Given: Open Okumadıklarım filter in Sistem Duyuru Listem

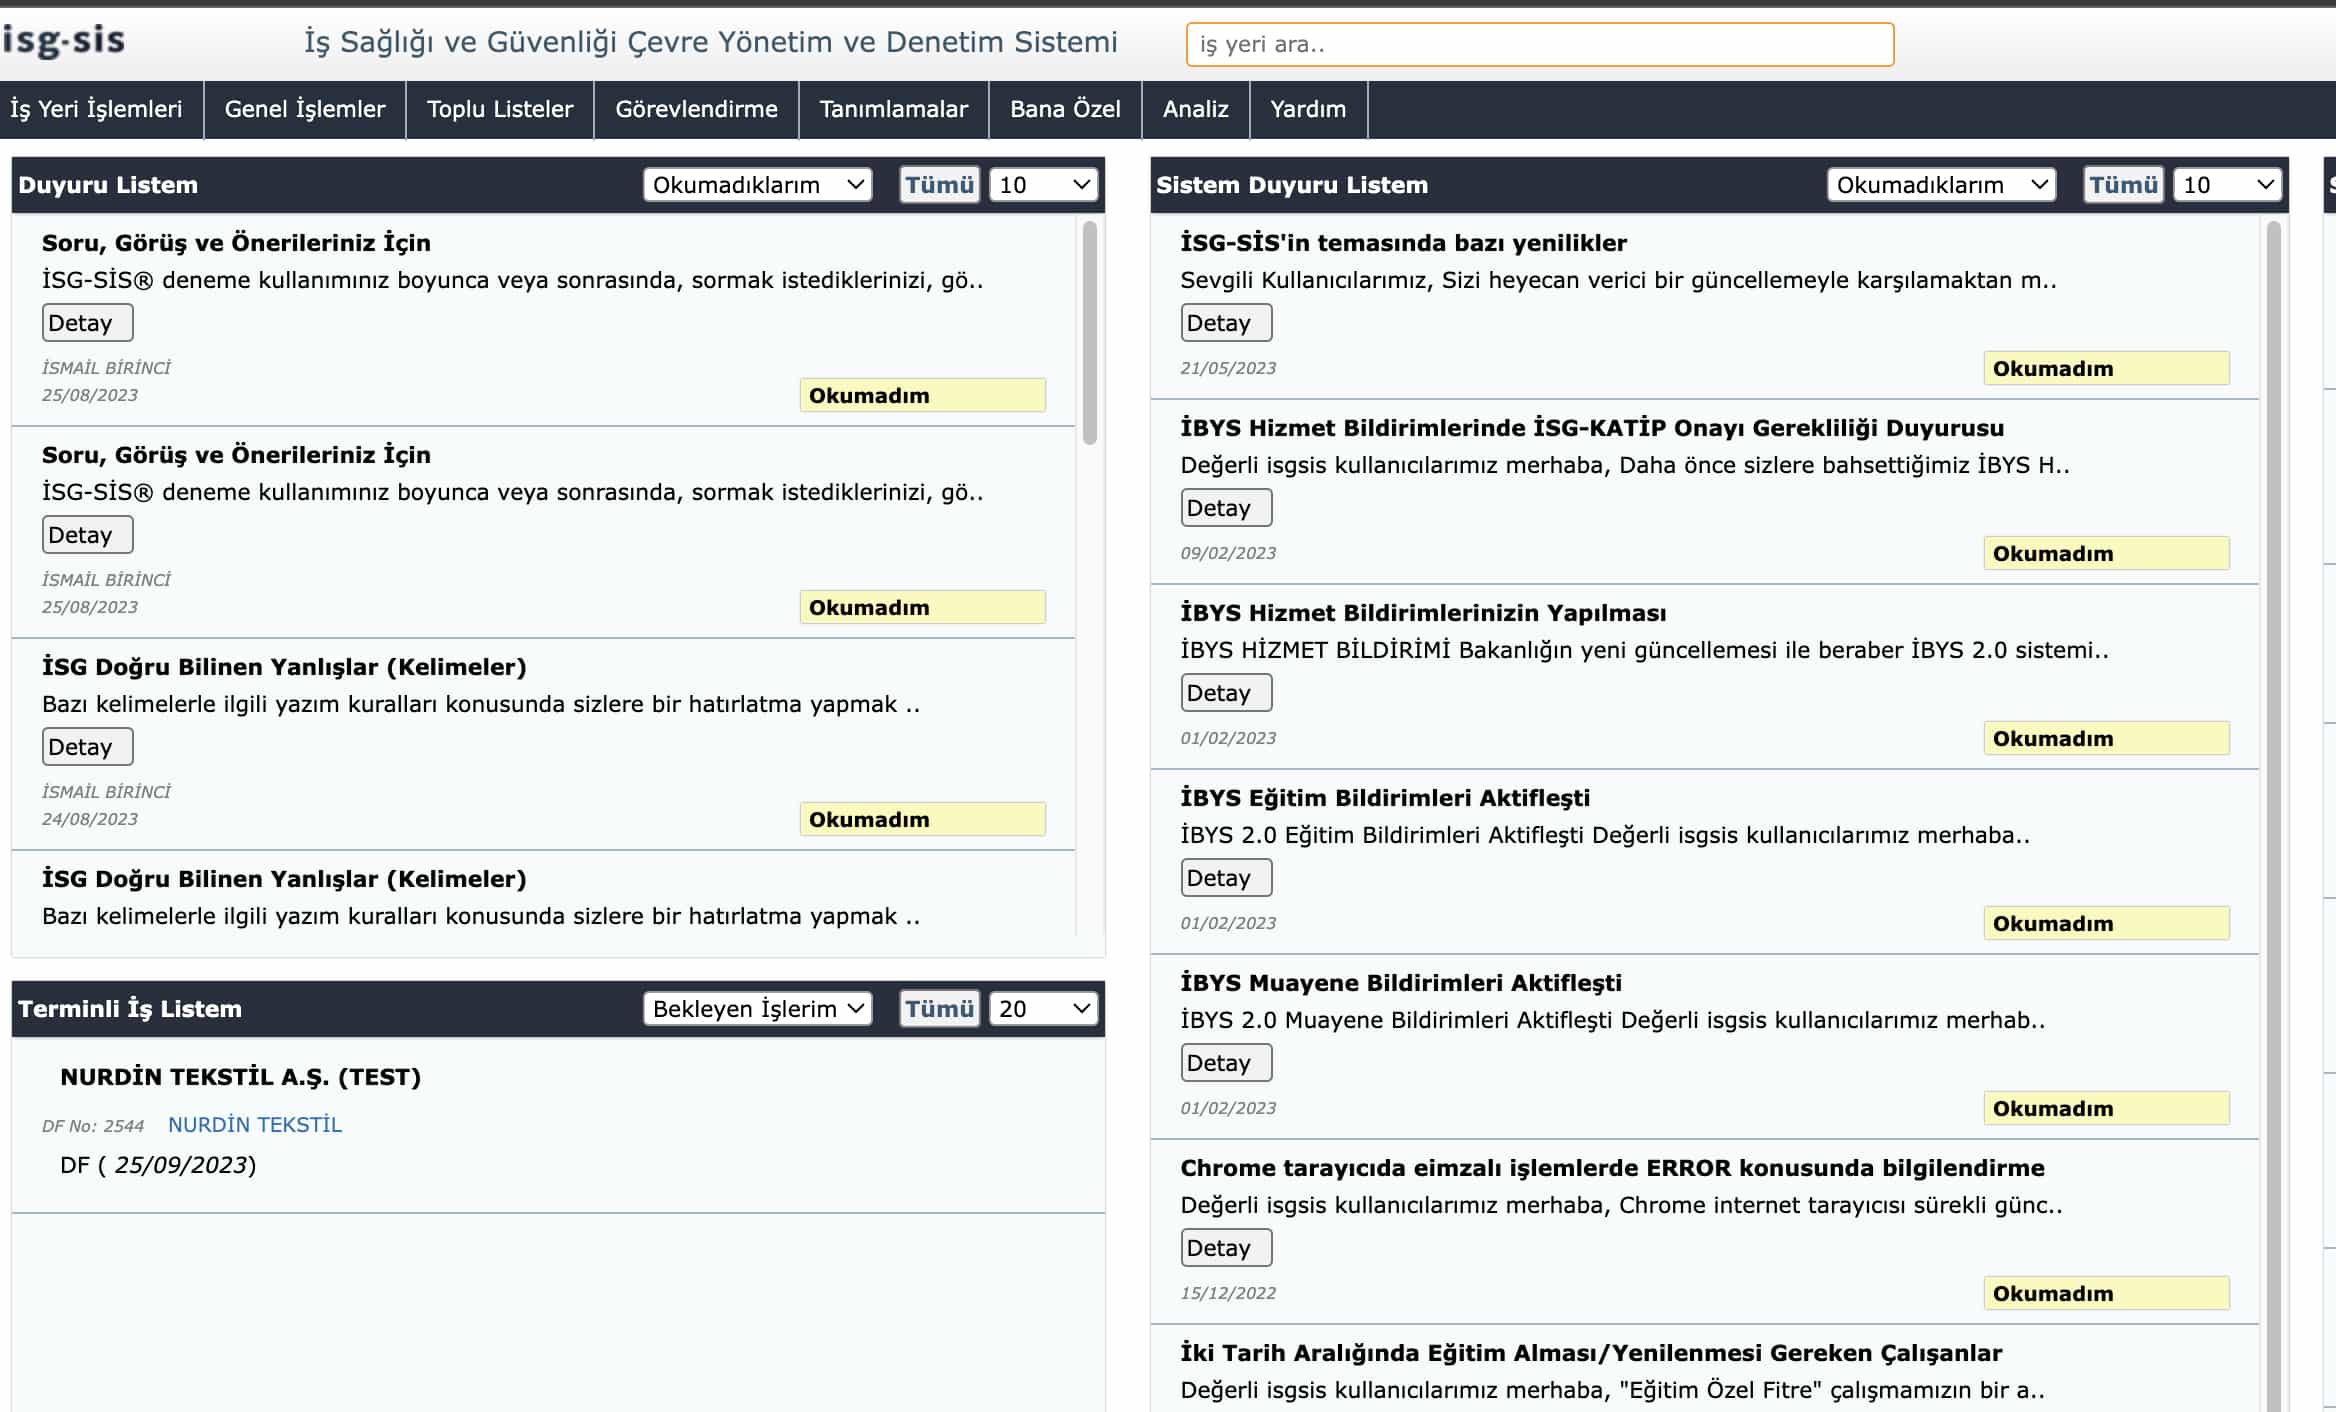Looking at the screenshot, I should (1940, 185).
